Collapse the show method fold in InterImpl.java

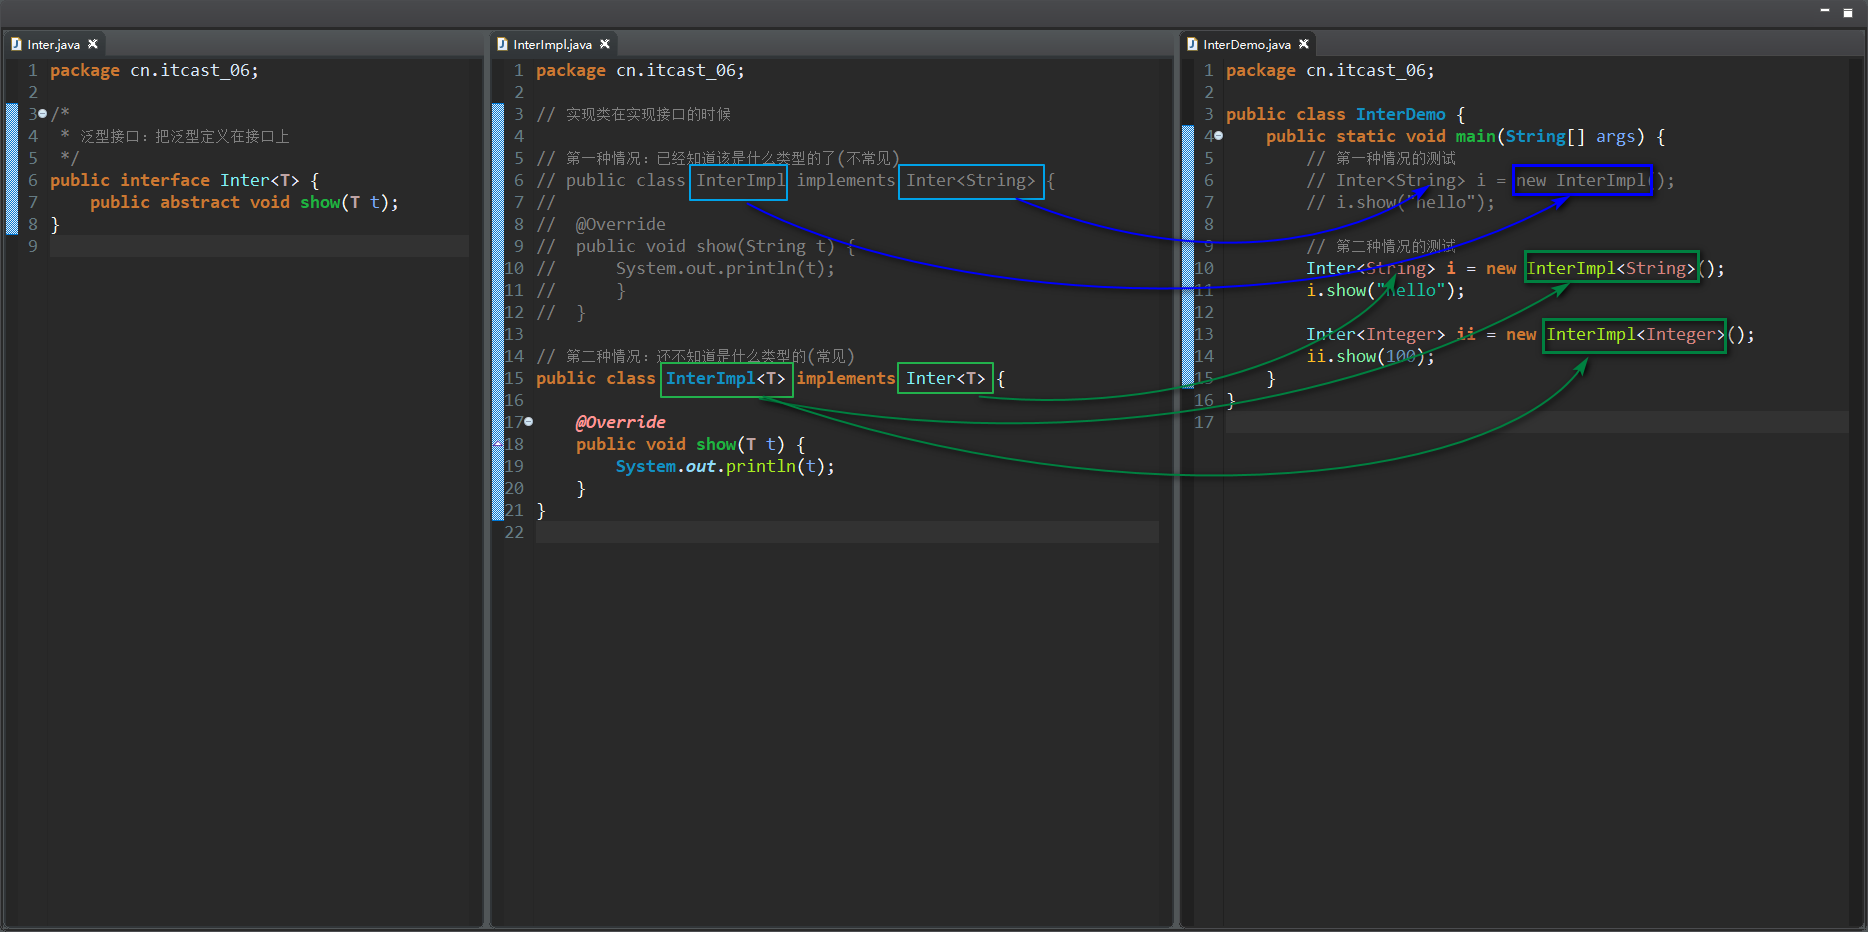click(x=528, y=422)
